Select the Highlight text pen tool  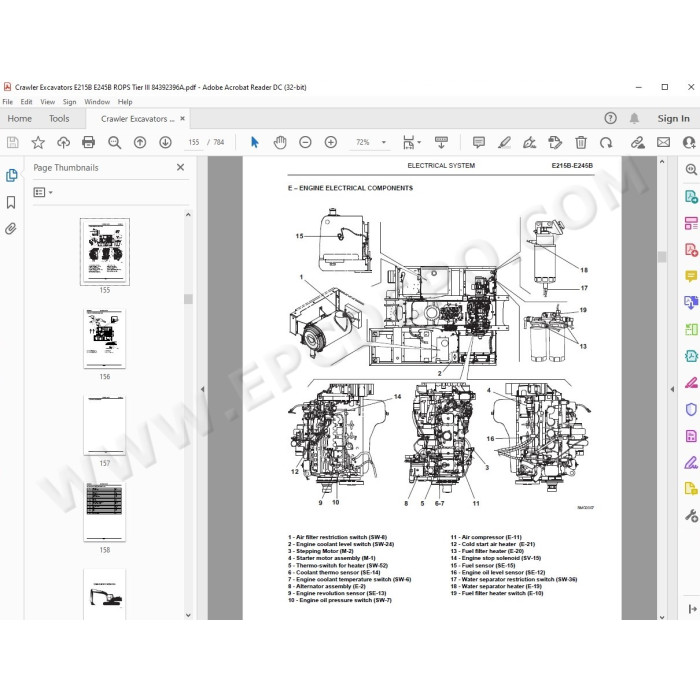(x=504, y=142)
